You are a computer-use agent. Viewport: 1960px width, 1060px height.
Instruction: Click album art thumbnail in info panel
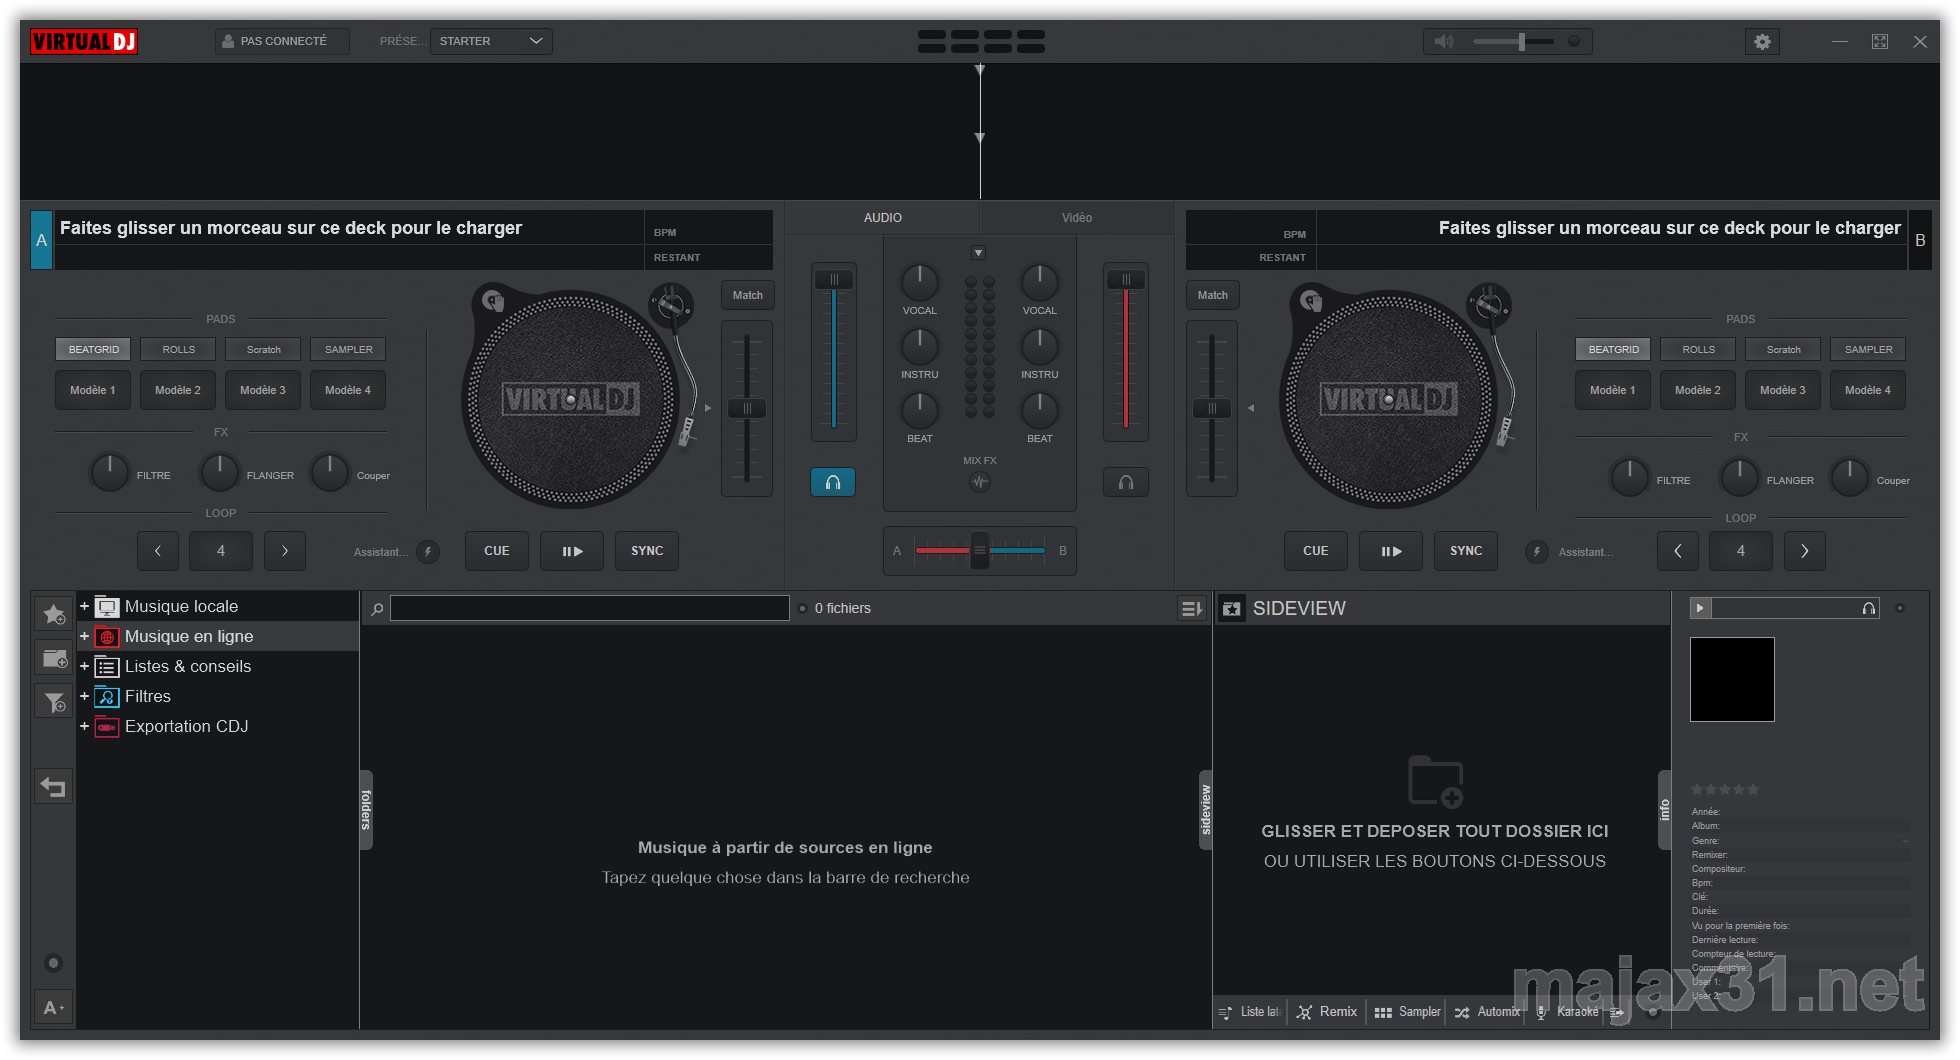click(x=1732, y=679)
